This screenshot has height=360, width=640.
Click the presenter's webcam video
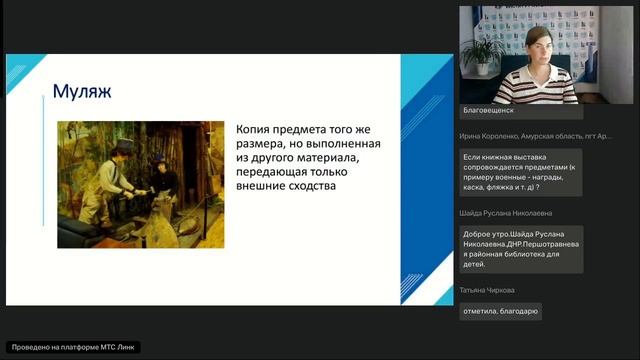(546, 55)
